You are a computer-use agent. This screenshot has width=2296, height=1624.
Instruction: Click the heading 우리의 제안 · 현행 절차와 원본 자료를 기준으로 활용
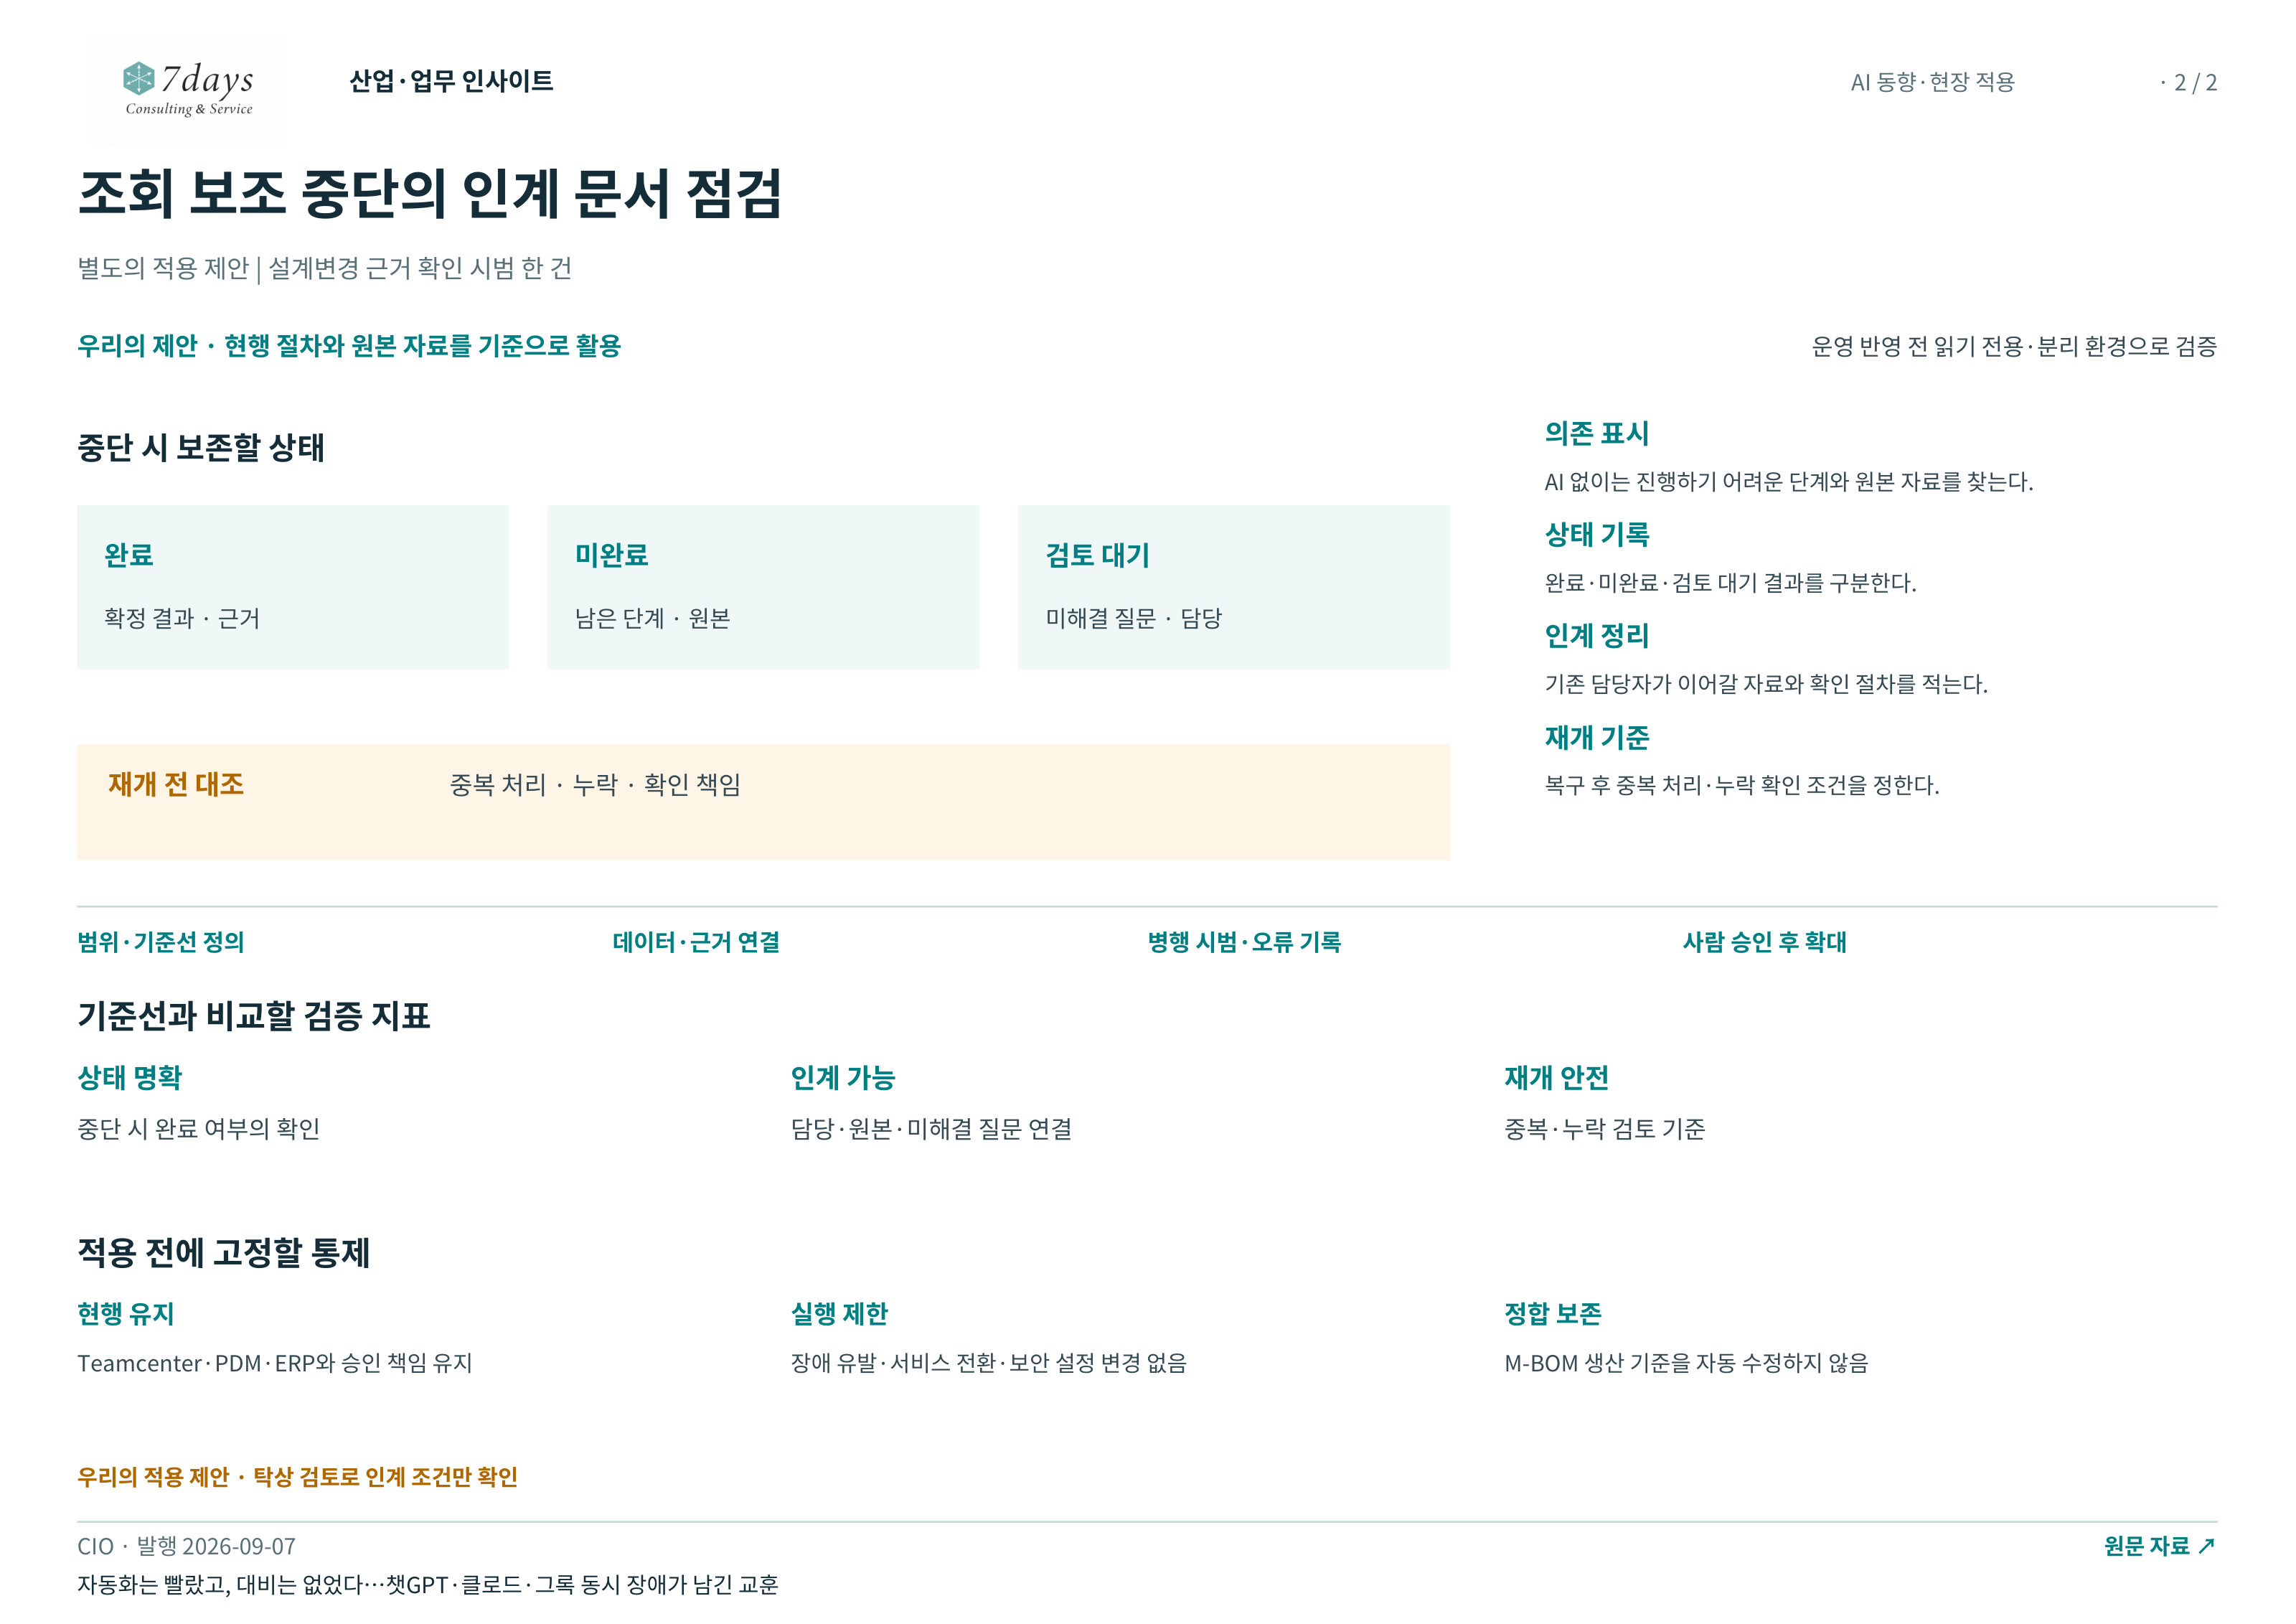[x=349, y=346]
